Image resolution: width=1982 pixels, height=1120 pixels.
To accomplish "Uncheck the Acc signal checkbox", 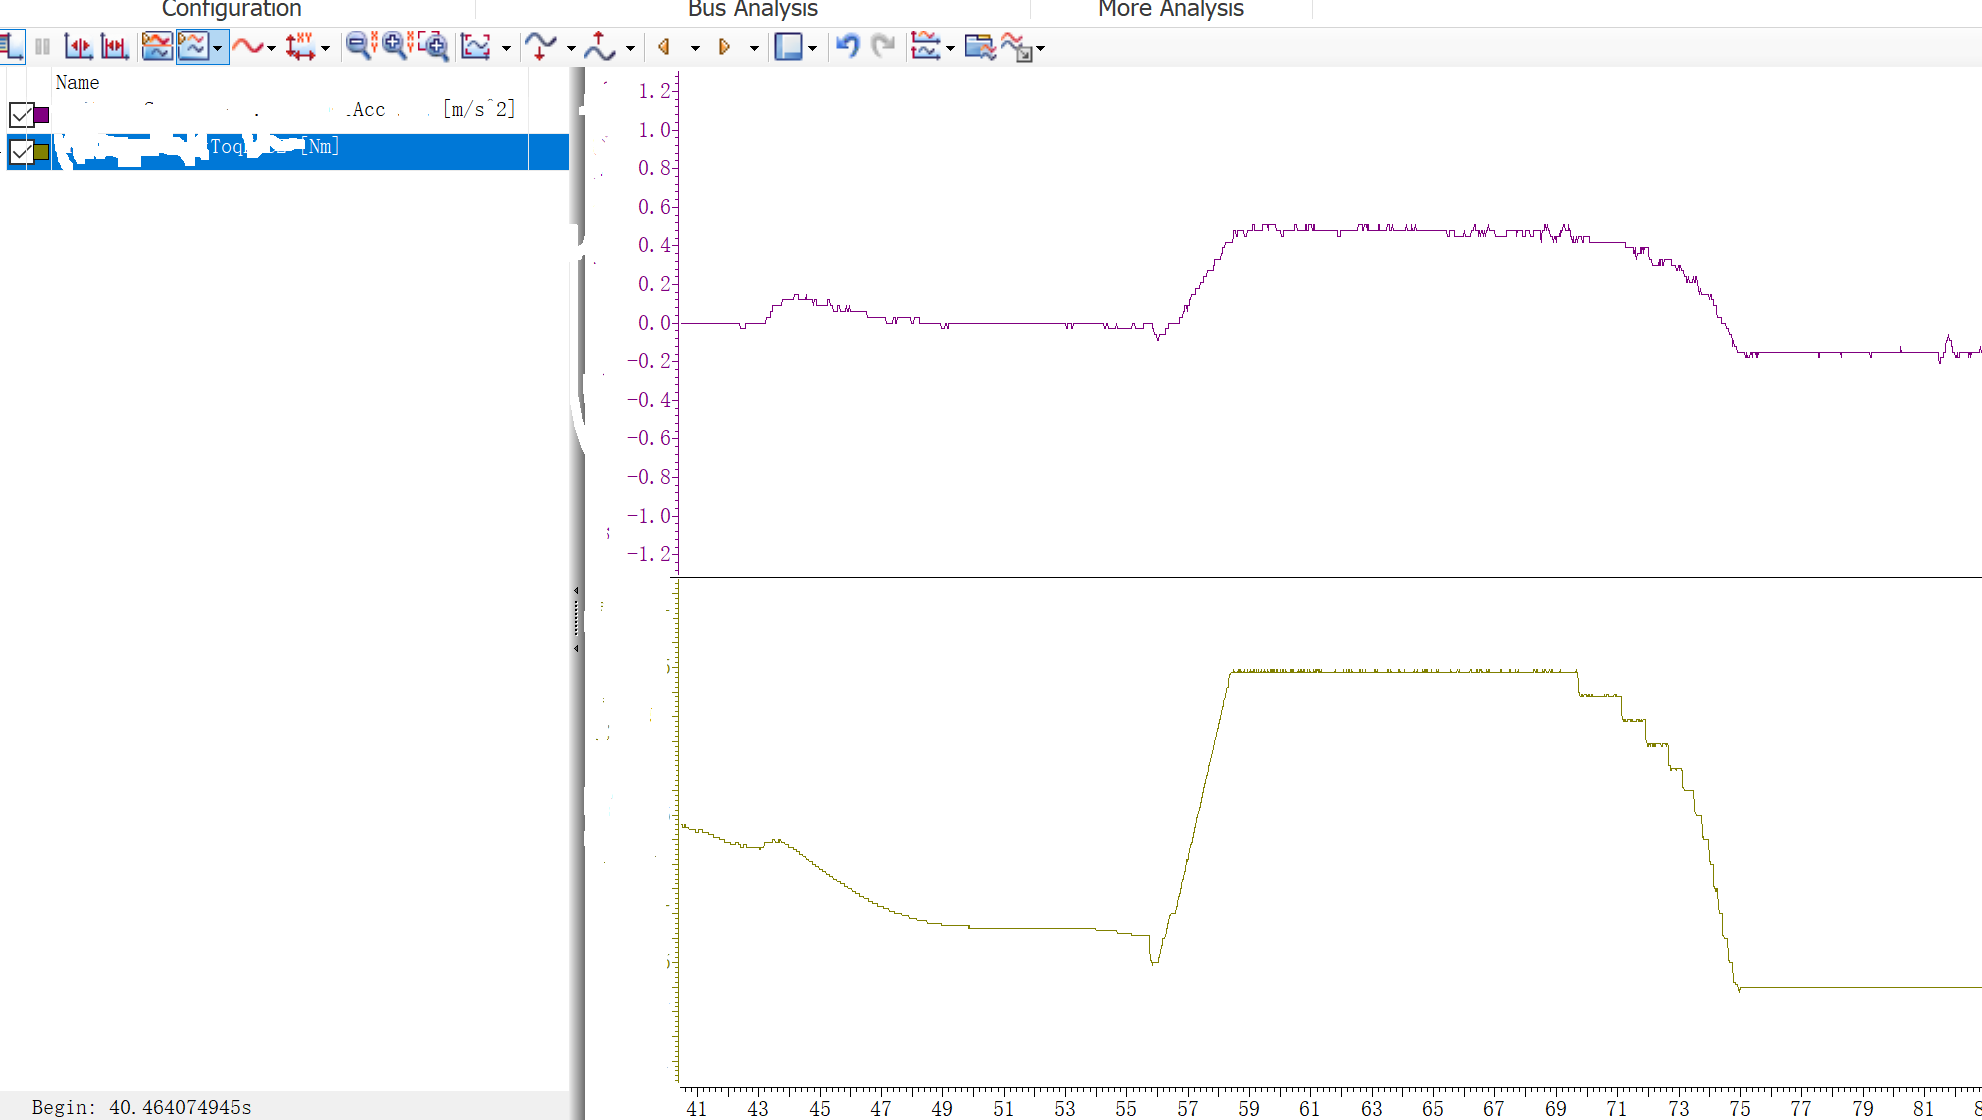I will point(21,115).
